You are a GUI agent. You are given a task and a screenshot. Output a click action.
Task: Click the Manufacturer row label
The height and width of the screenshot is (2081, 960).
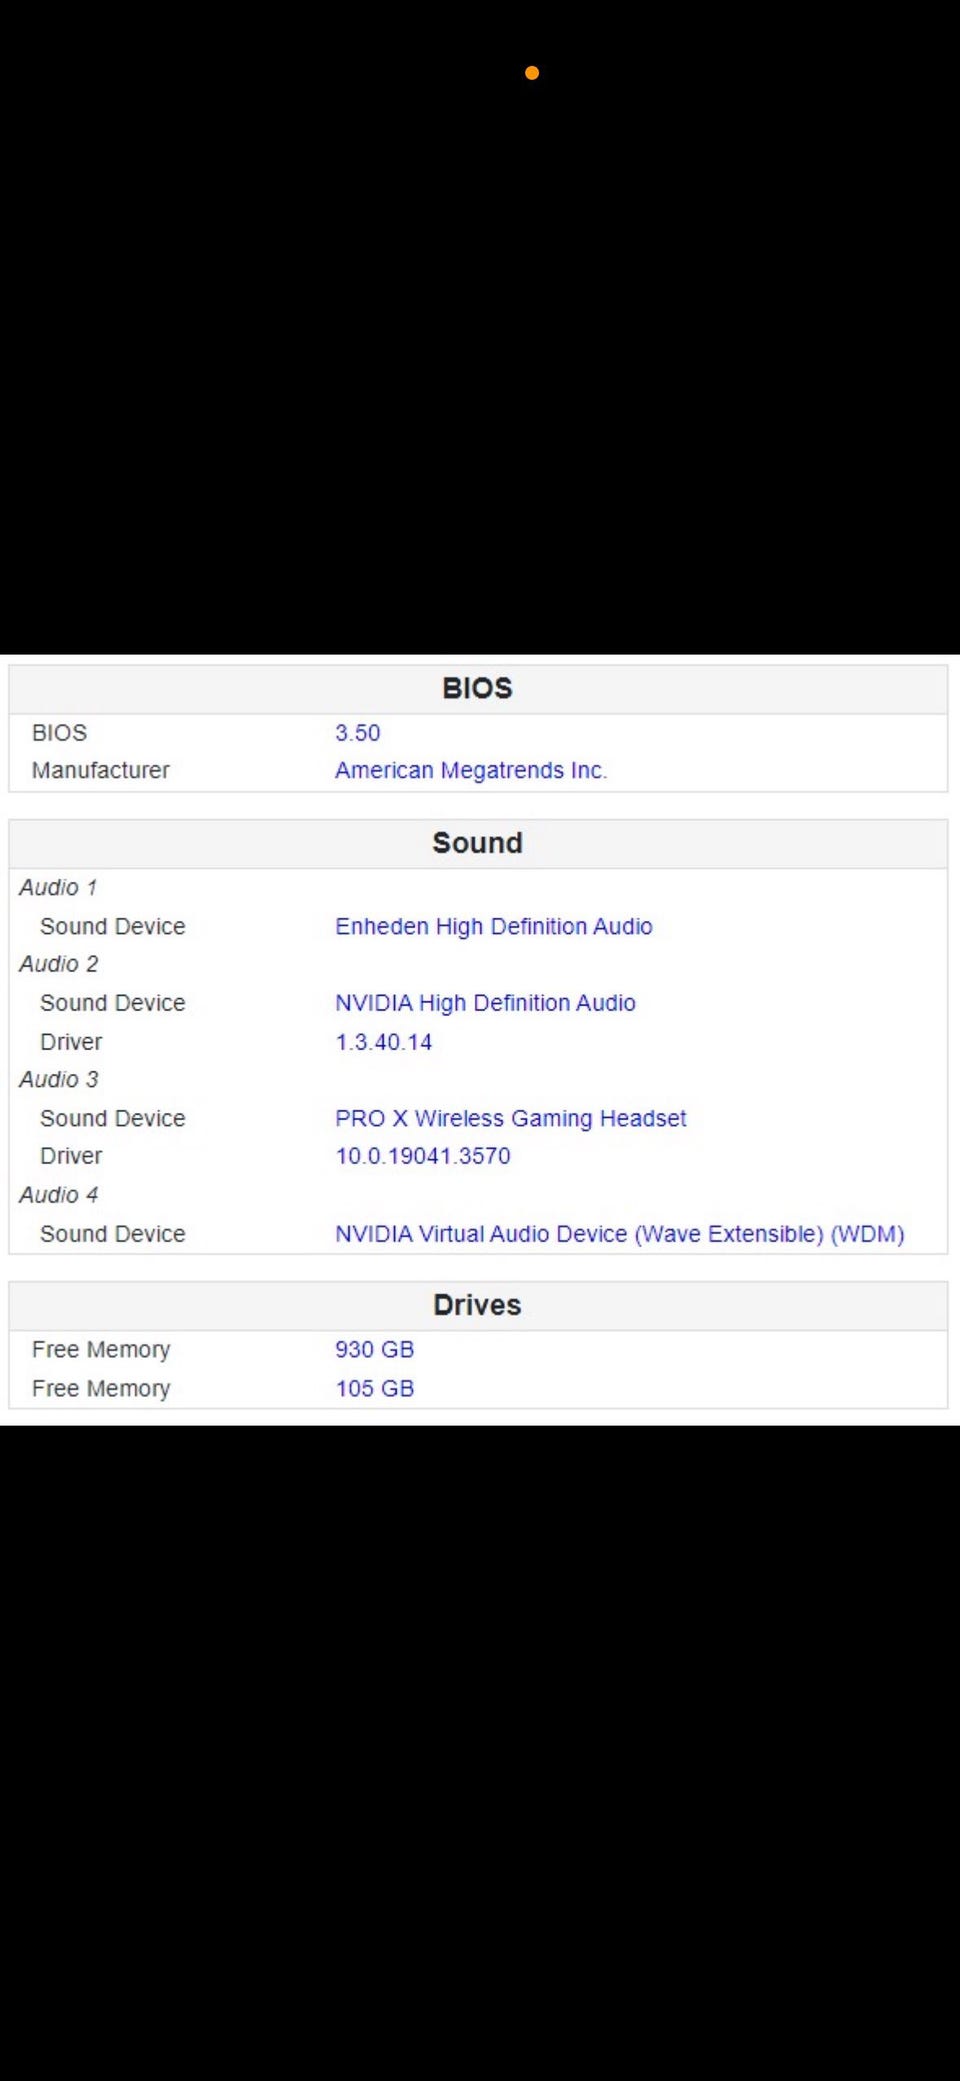[101, 771]
